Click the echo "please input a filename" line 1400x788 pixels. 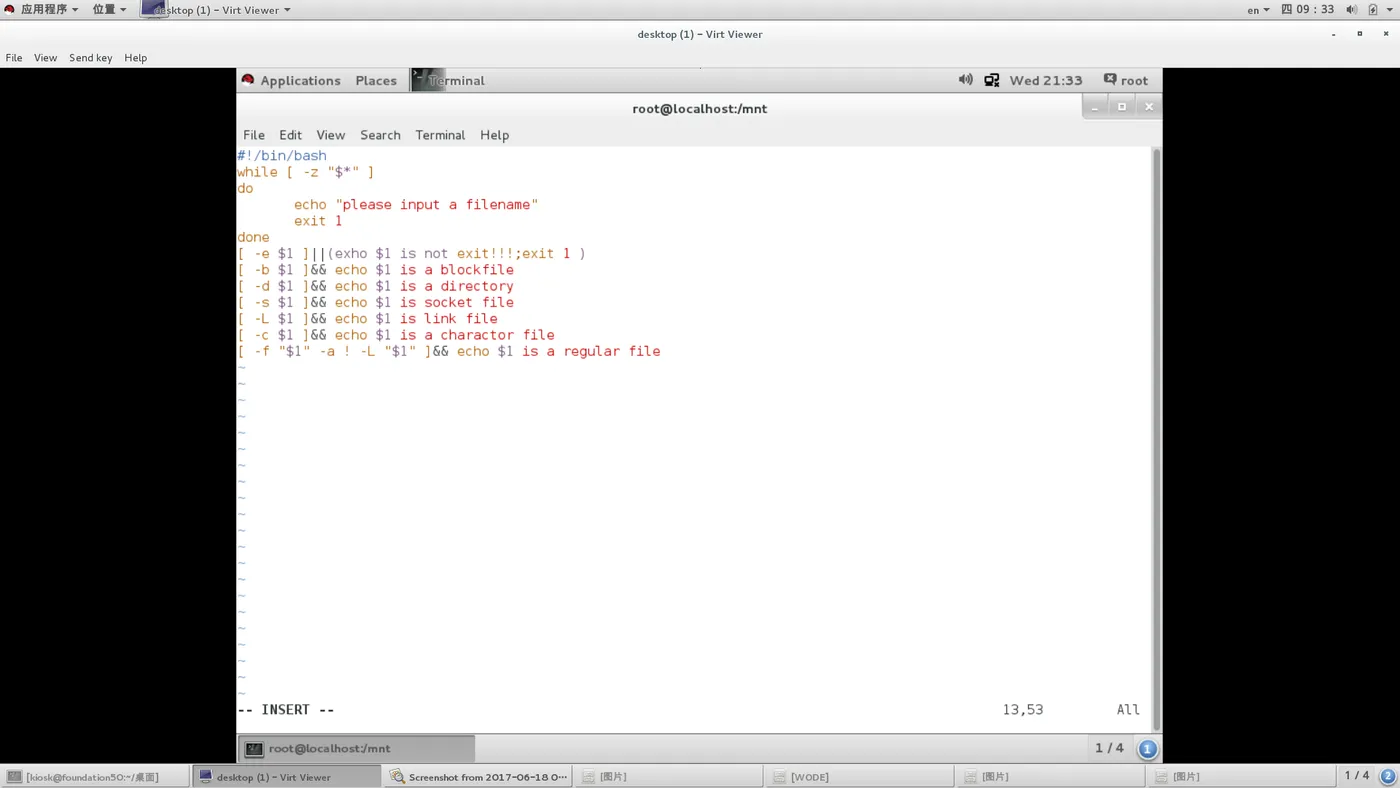416,205
